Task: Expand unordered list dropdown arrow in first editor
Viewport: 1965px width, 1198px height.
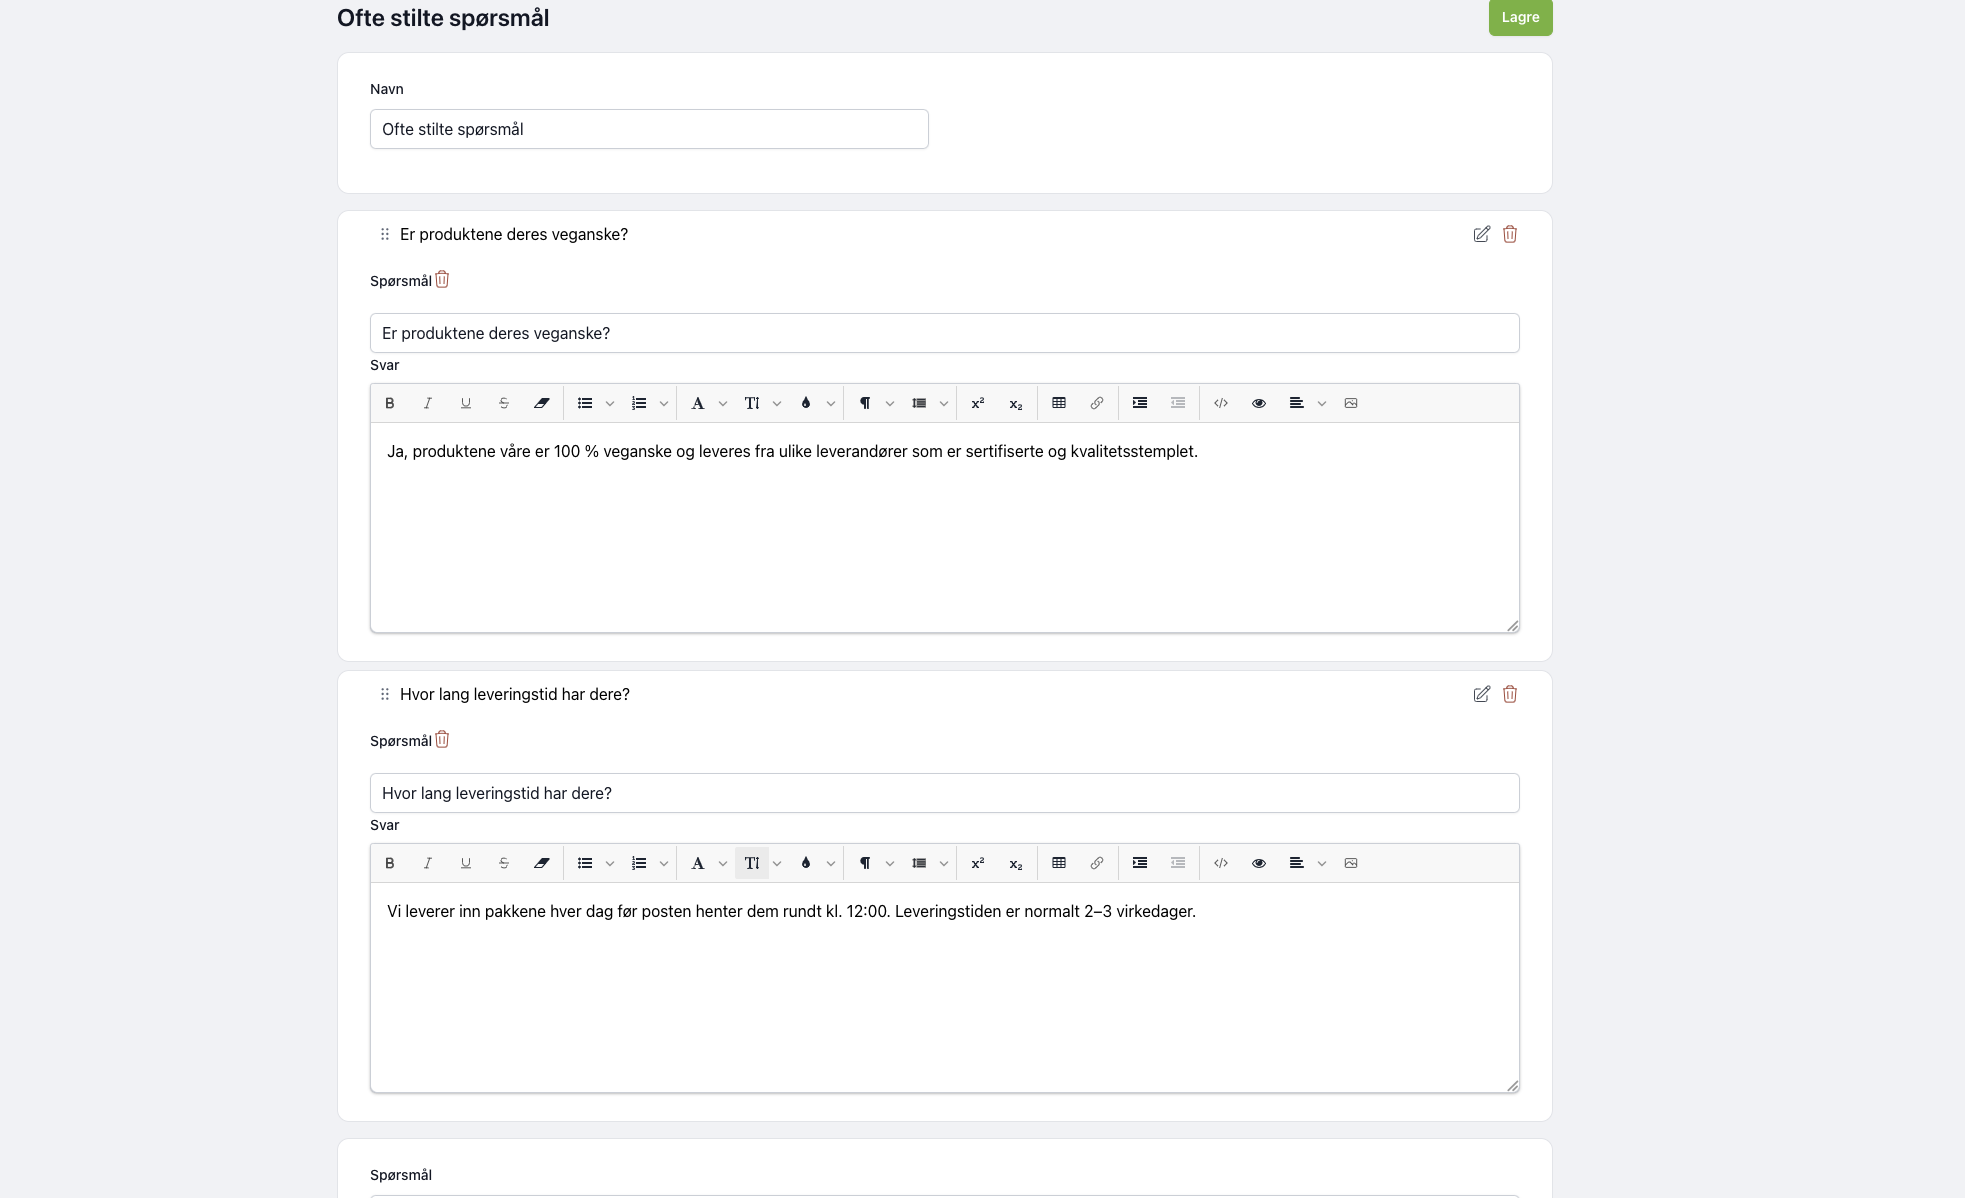Action: [x=610, y=404]
